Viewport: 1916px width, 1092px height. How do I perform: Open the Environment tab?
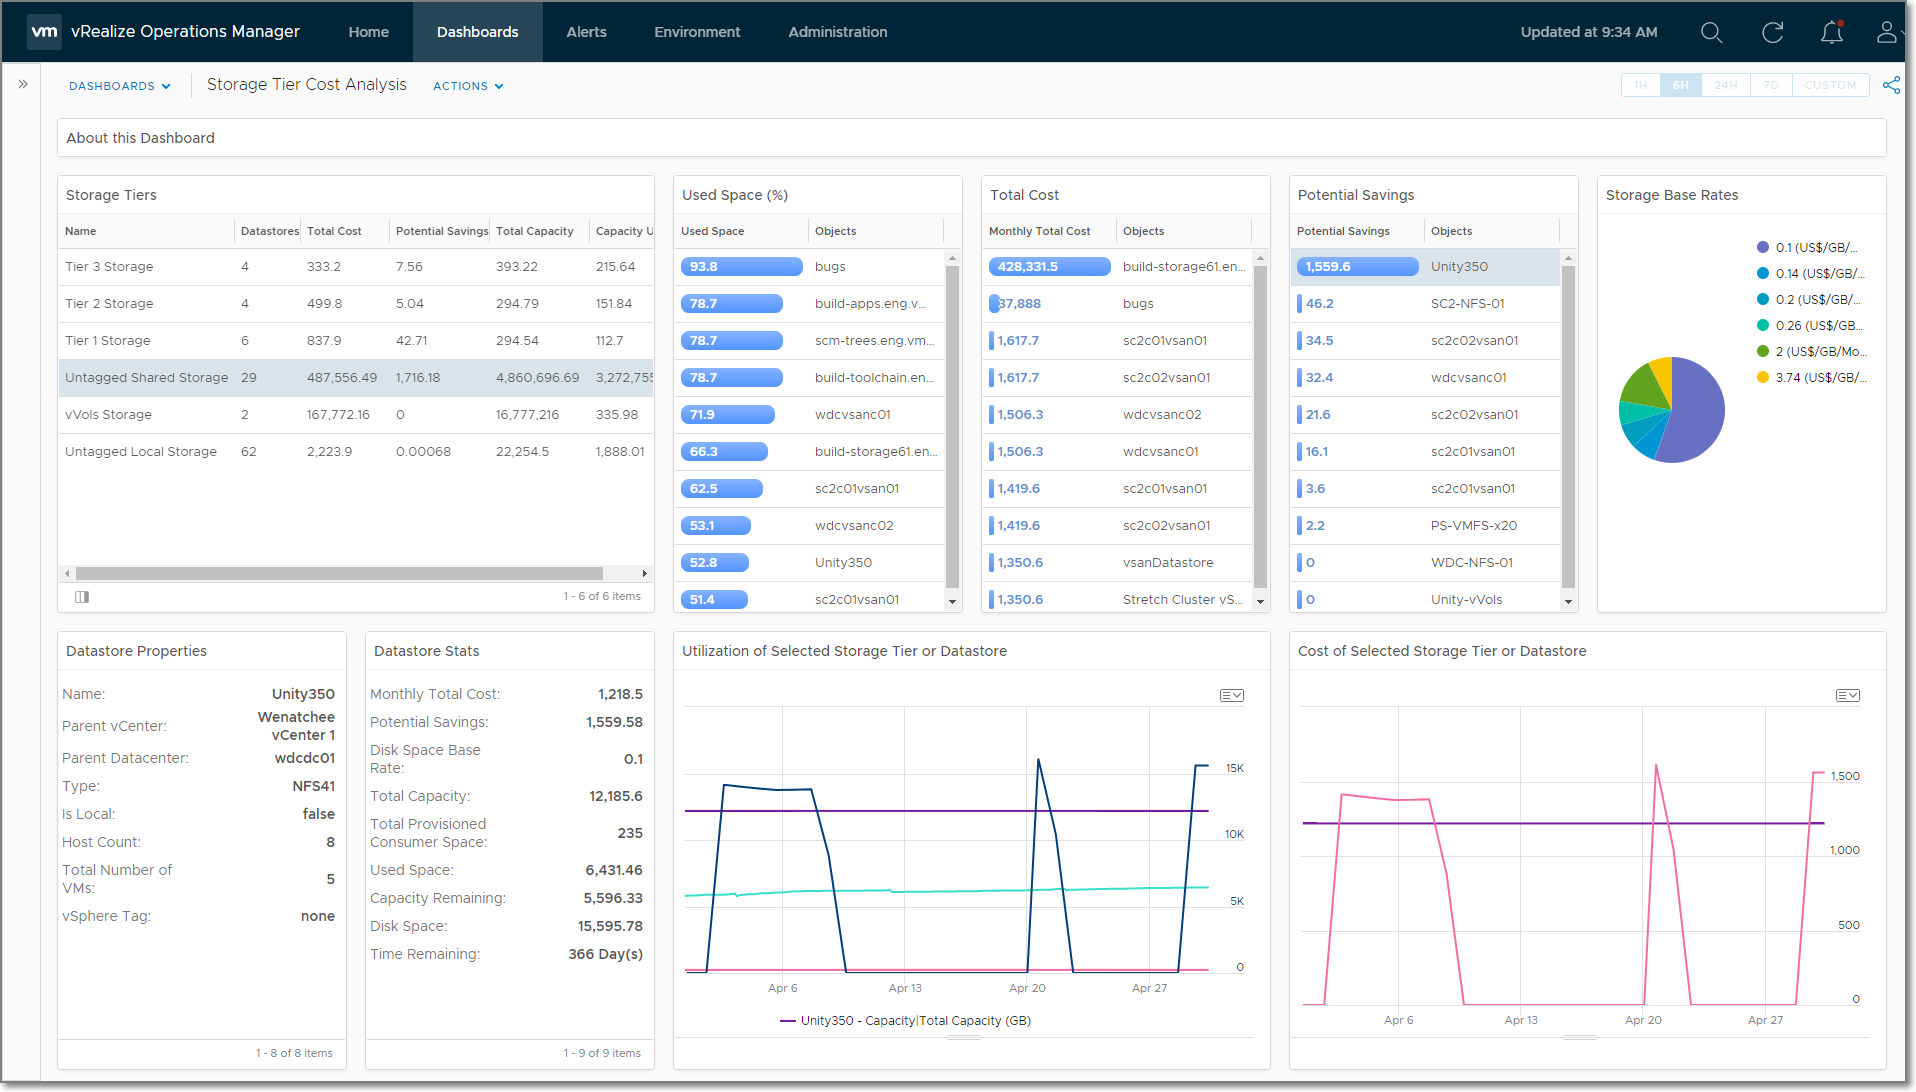pos(697,32)
